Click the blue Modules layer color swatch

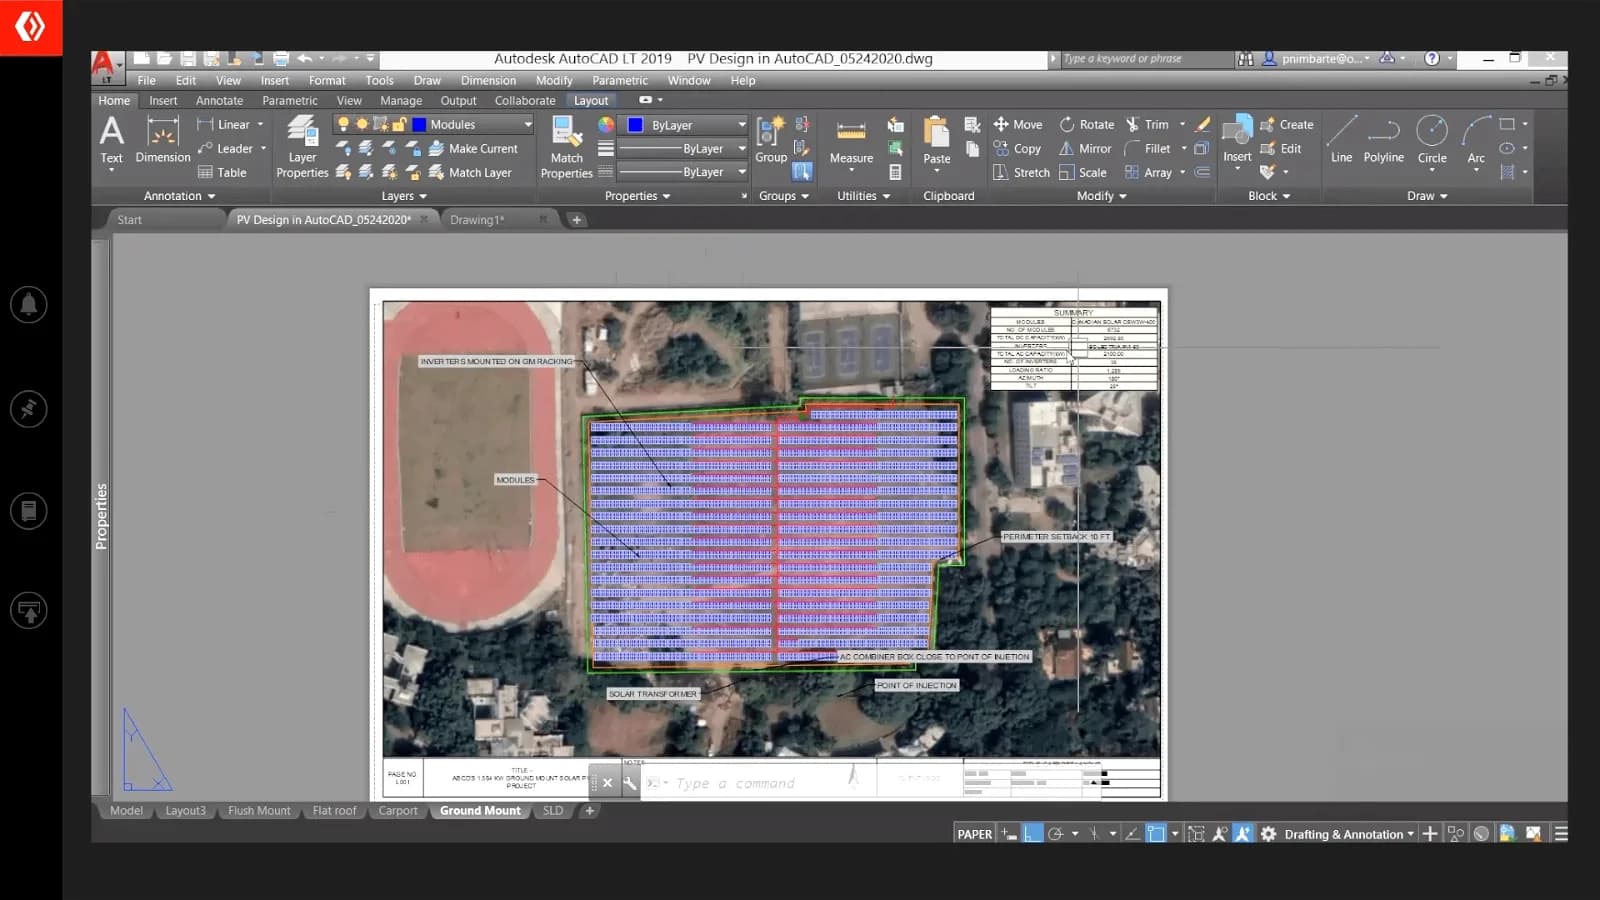coord(419,124)
